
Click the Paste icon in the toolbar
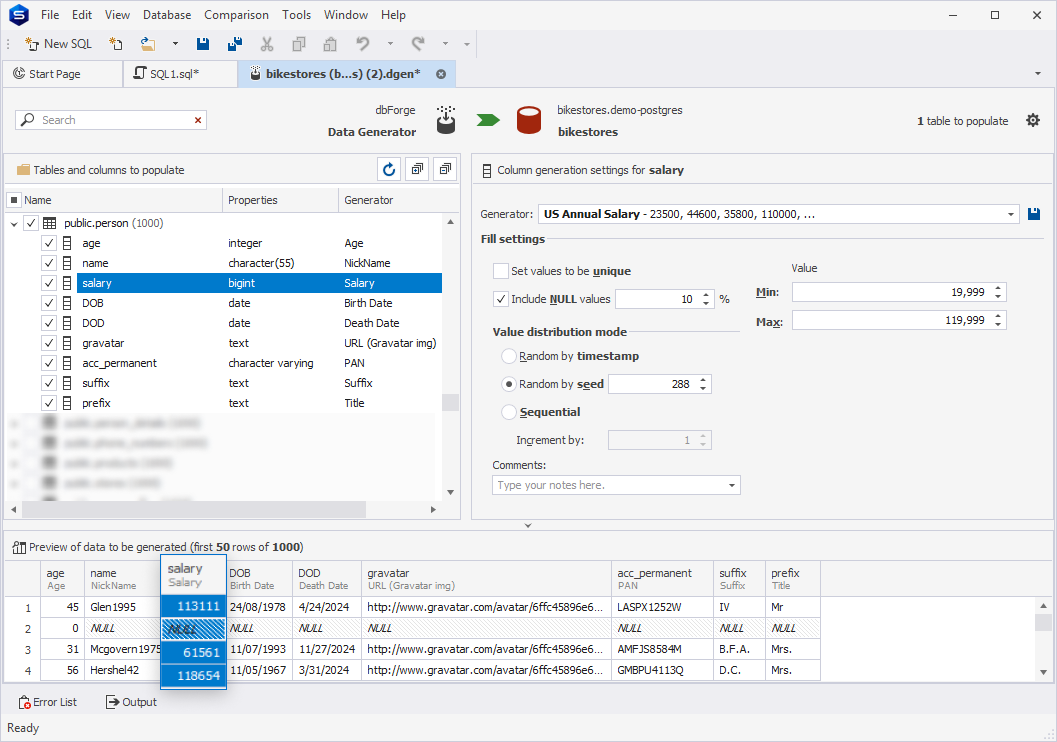point(330,44)
